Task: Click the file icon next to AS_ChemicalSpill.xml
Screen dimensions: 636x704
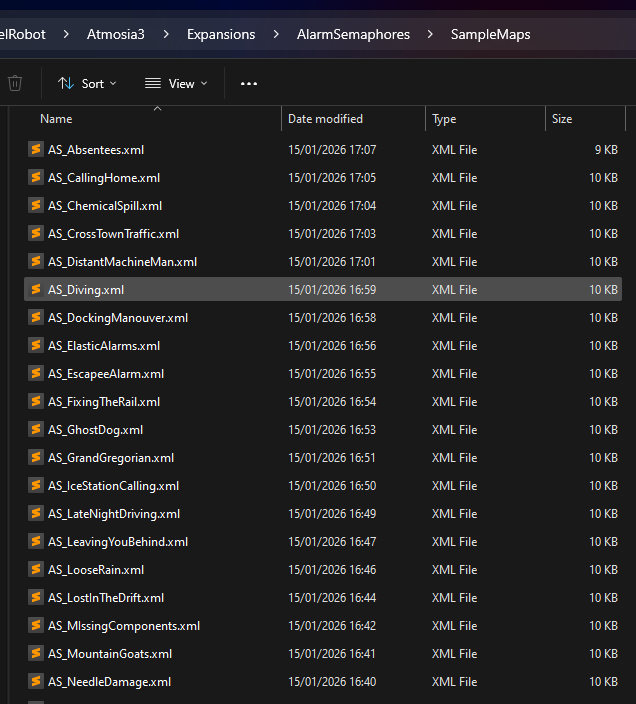Action: (x=36, y=206)
